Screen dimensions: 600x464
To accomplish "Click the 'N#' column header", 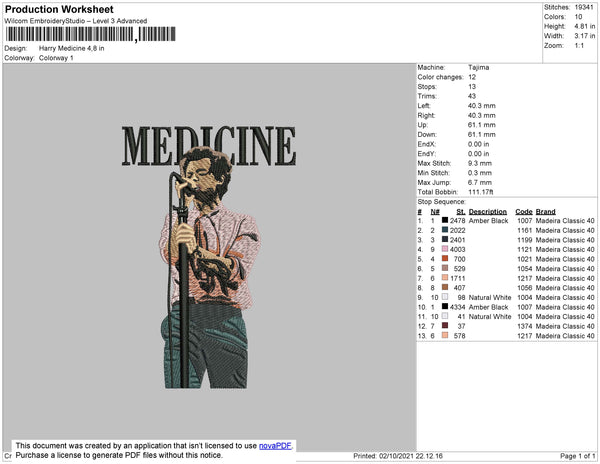I will tap(435, 212).
